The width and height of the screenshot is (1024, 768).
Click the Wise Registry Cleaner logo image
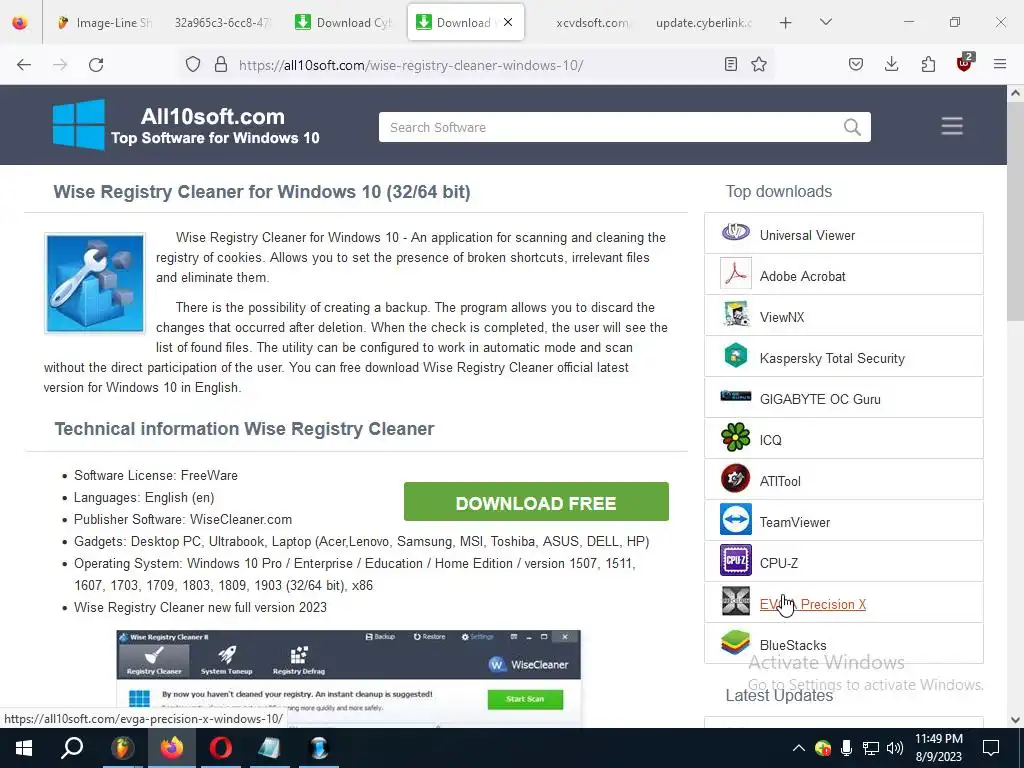point(95,283)
